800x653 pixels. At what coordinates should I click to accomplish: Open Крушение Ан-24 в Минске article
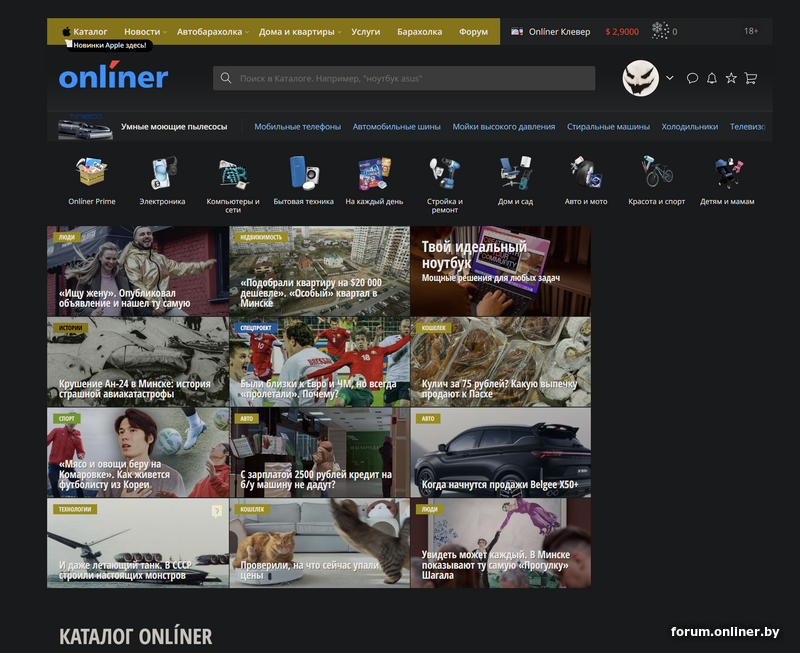coord(138,362)
